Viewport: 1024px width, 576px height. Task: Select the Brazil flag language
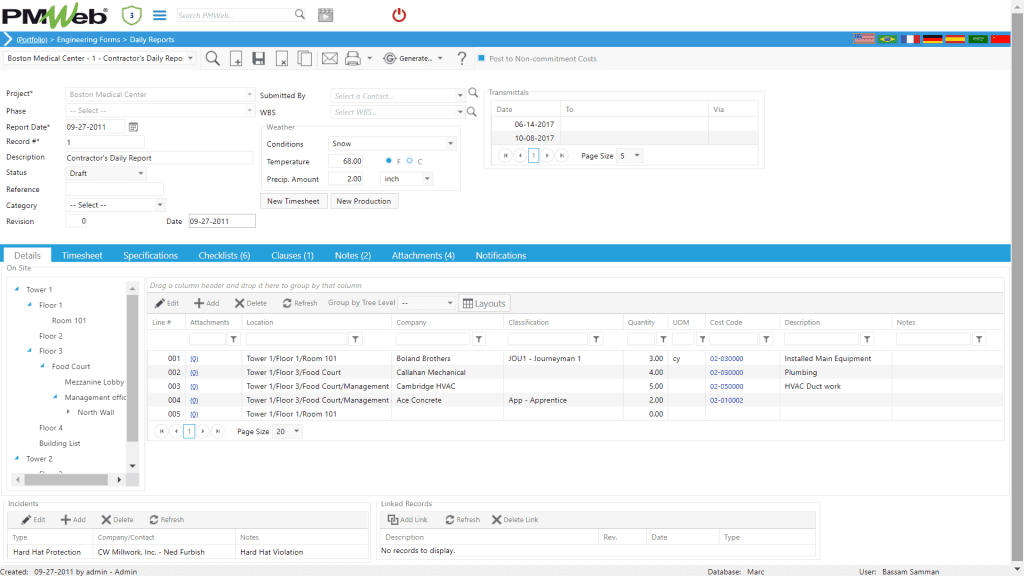[x=887, y=39]
